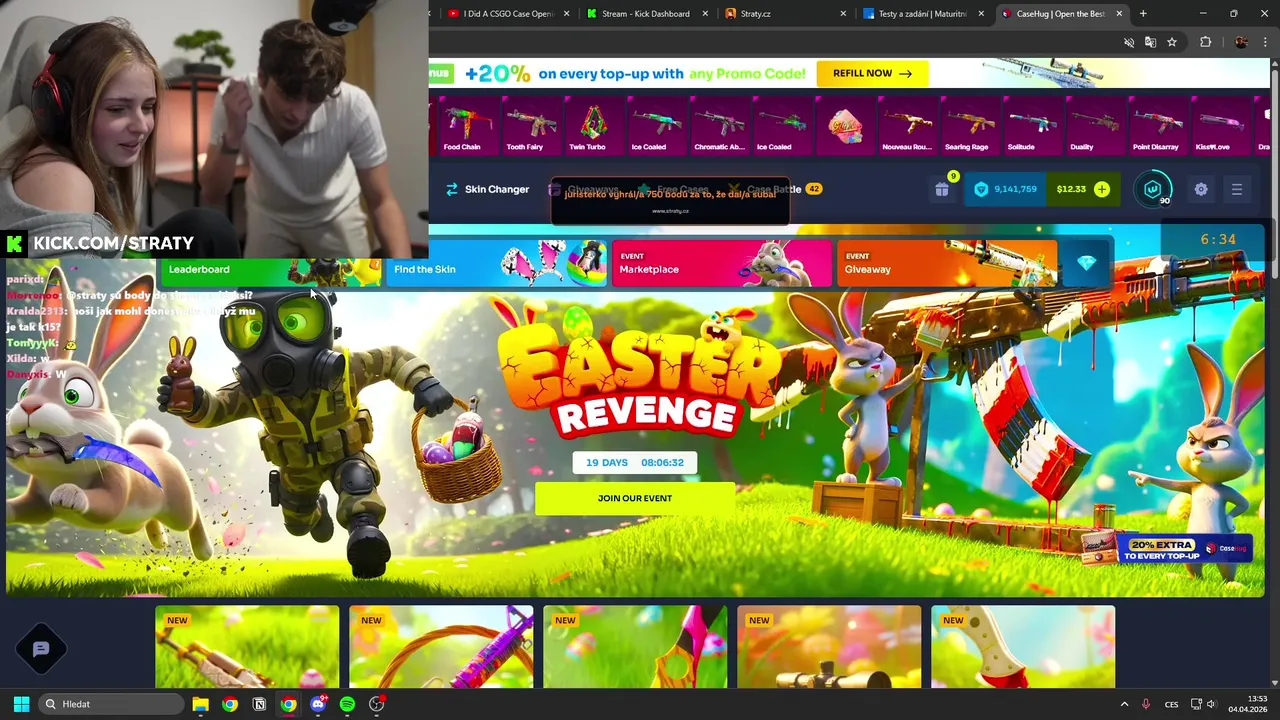The image size is (1280, 720).
Task: Open the Windows Start menu
Action: pyautogui.click(x=21, y=704)
